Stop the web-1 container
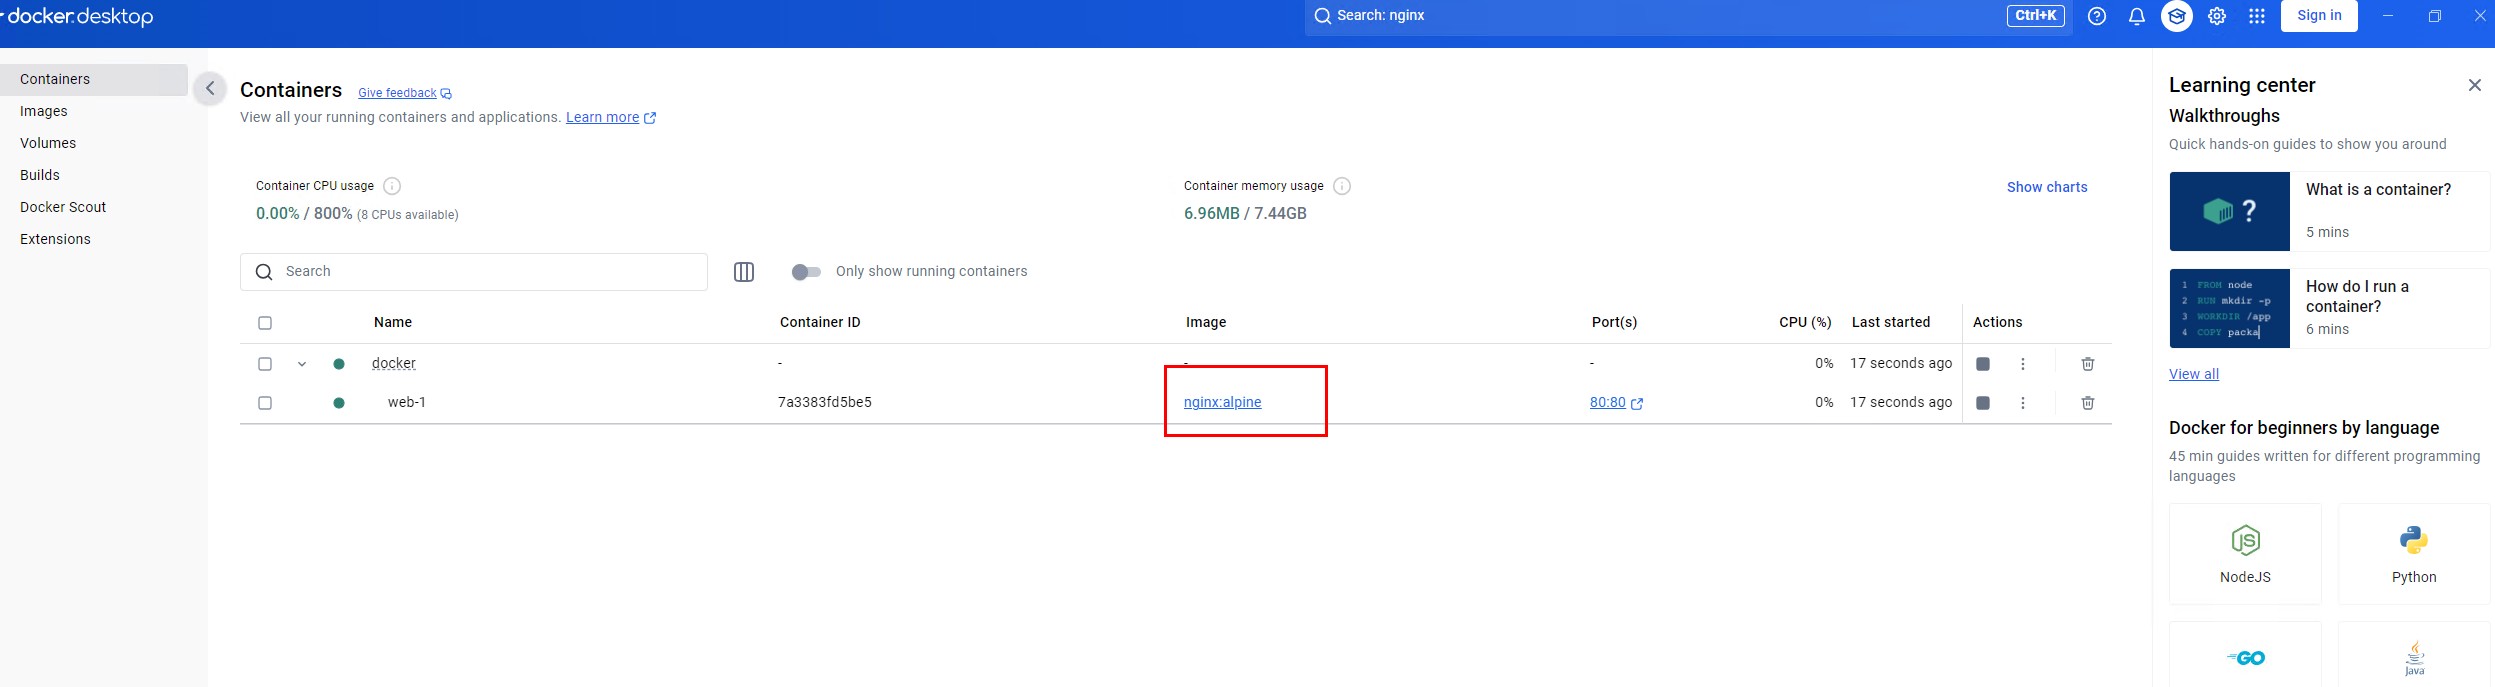This screenshot has width=2495, height=687. pos(1982,403)
